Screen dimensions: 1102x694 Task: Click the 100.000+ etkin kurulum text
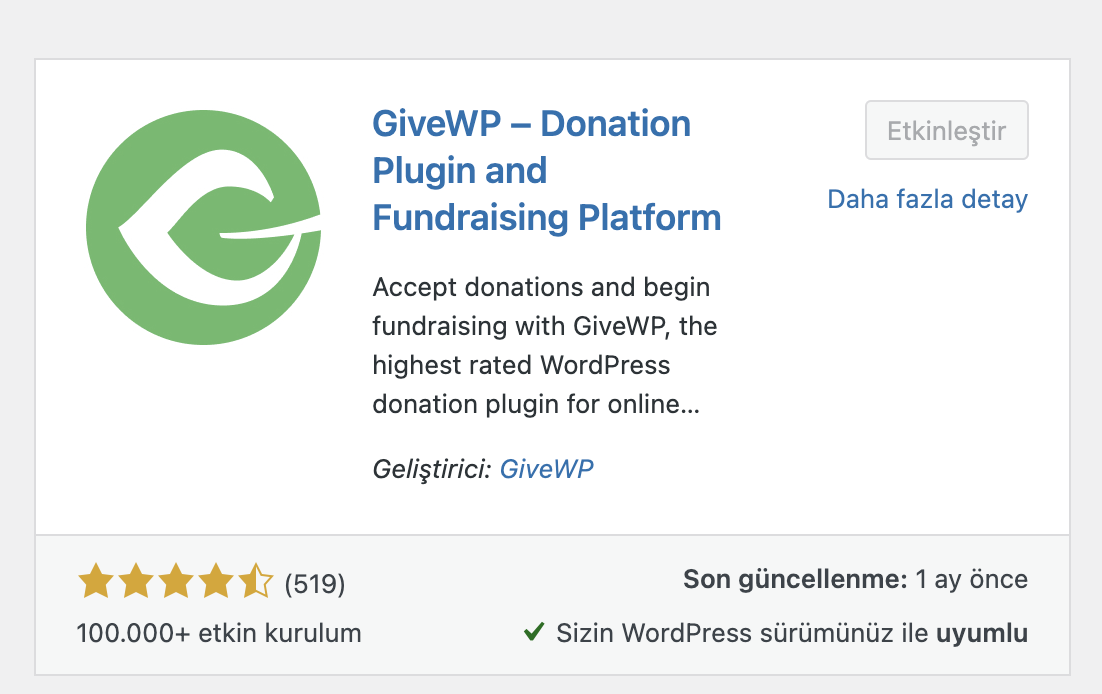click(x=219, y=633)
